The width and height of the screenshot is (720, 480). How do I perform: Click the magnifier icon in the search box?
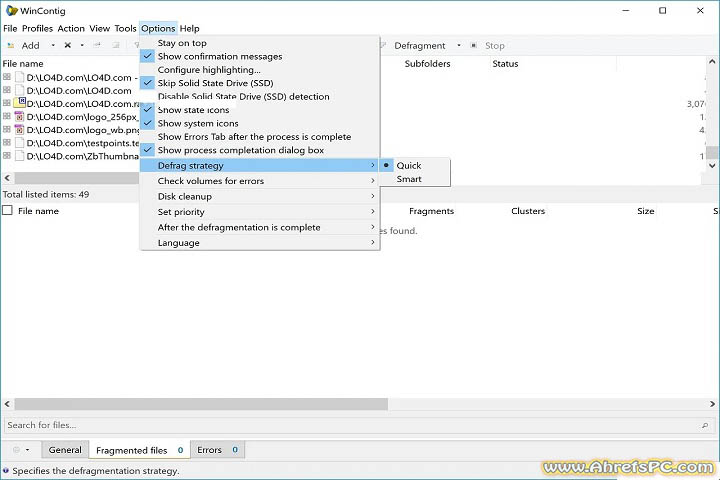(x=705, y=425)
